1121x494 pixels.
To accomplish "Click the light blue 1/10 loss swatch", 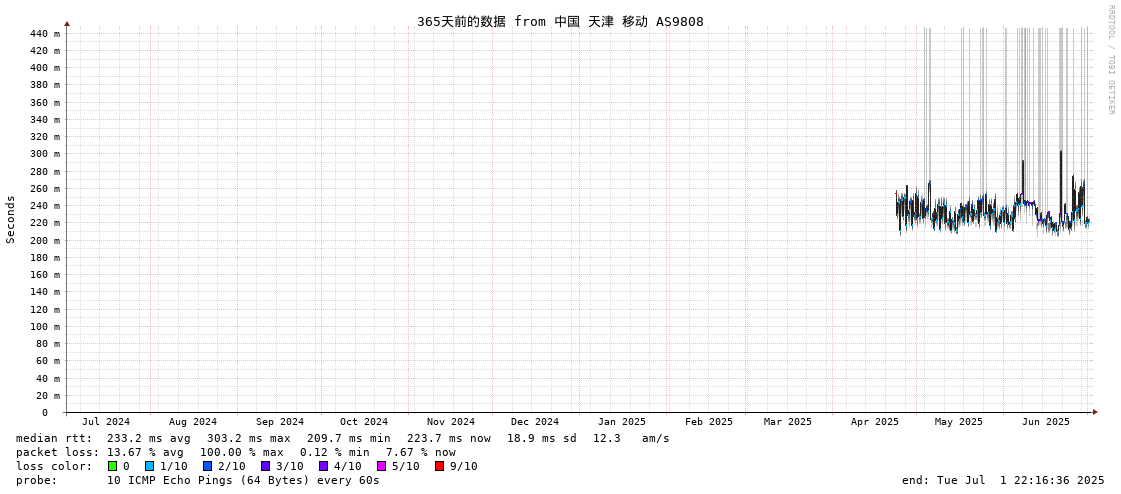I will [149, 466].
